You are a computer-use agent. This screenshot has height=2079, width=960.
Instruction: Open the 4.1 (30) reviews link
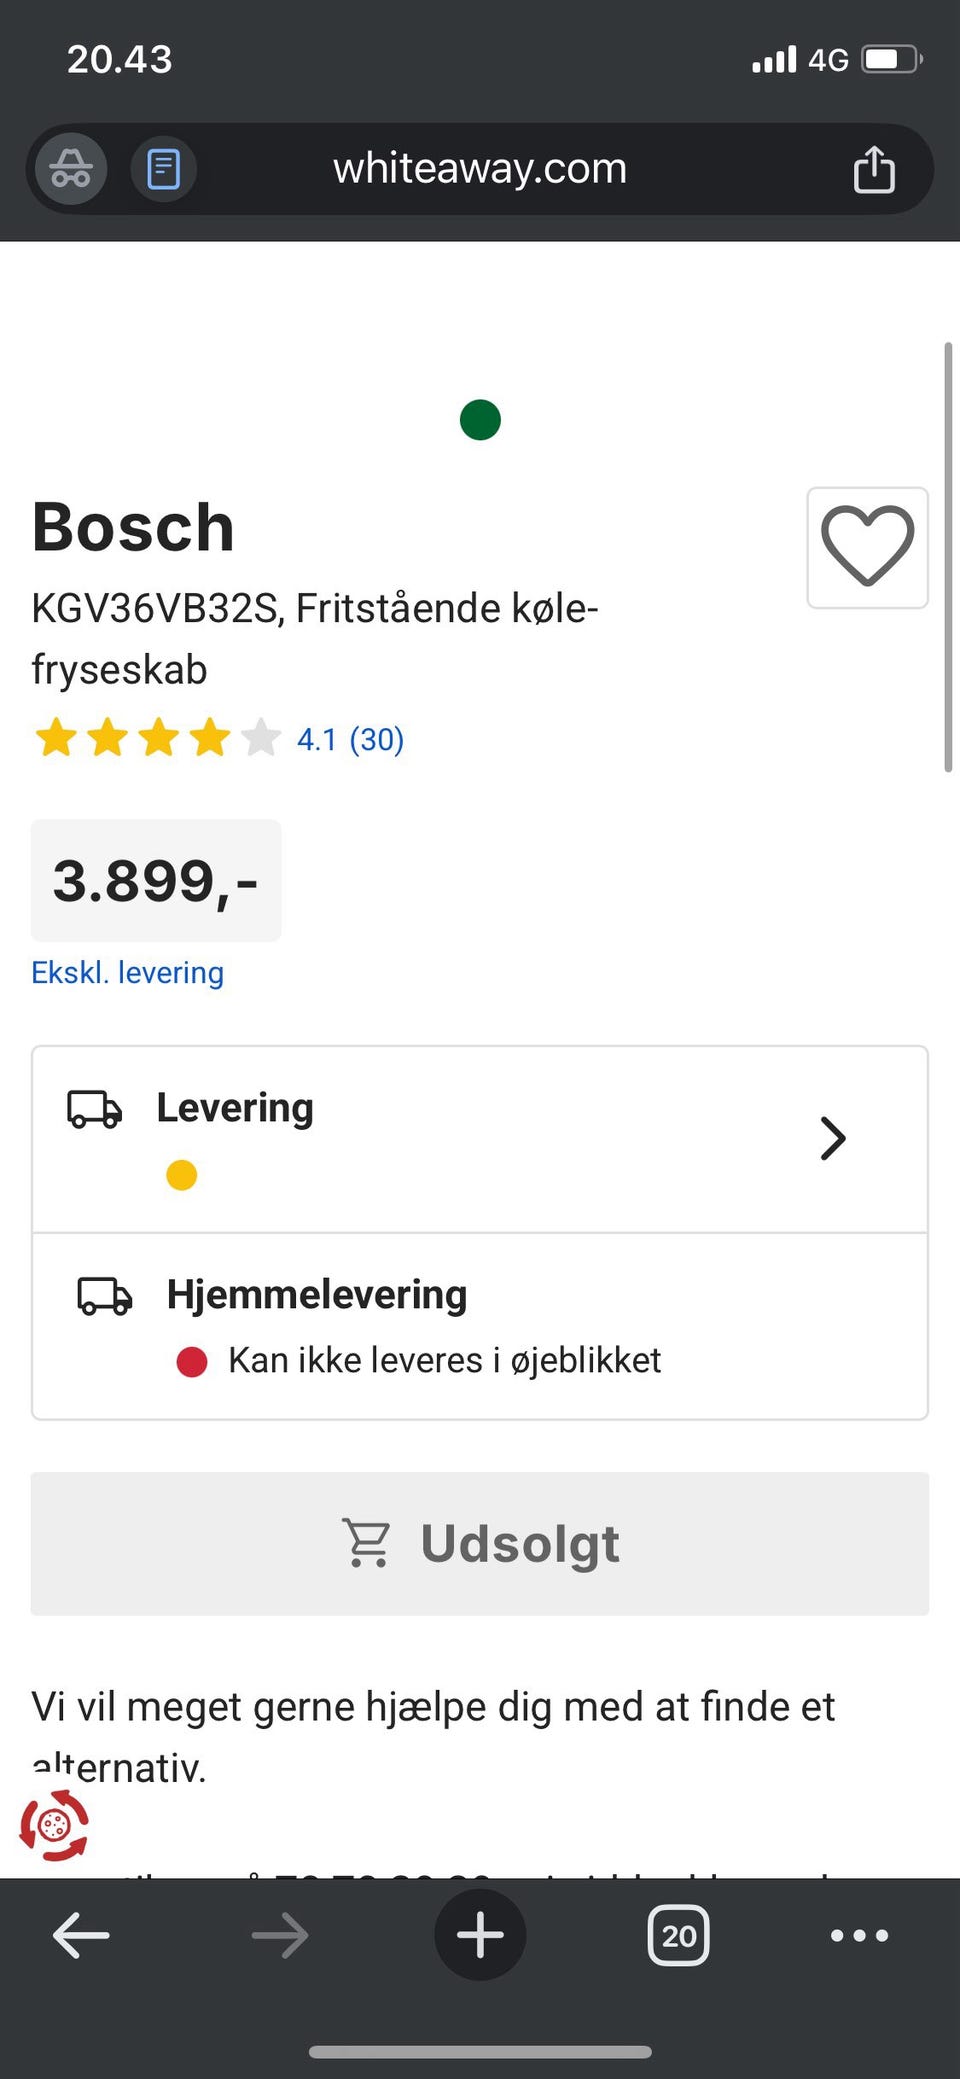click(x=350, y=739)
